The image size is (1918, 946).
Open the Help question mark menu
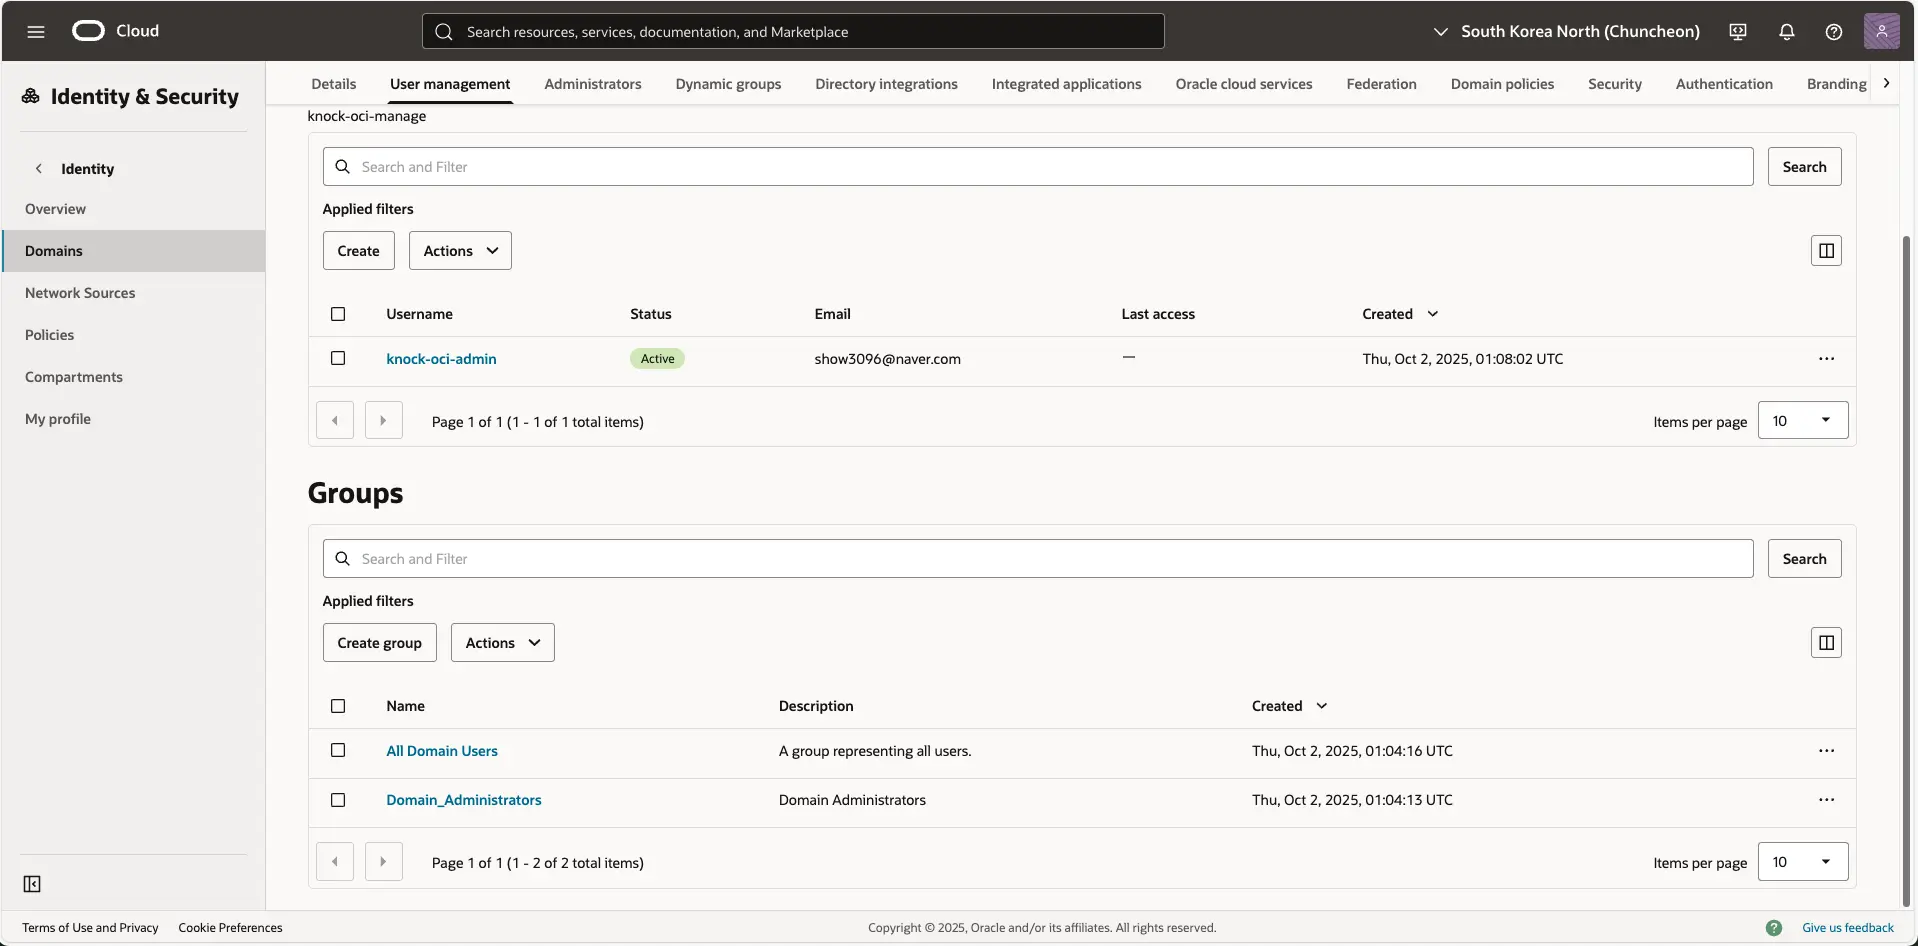pyautogui.click(x=1834, y=31)
